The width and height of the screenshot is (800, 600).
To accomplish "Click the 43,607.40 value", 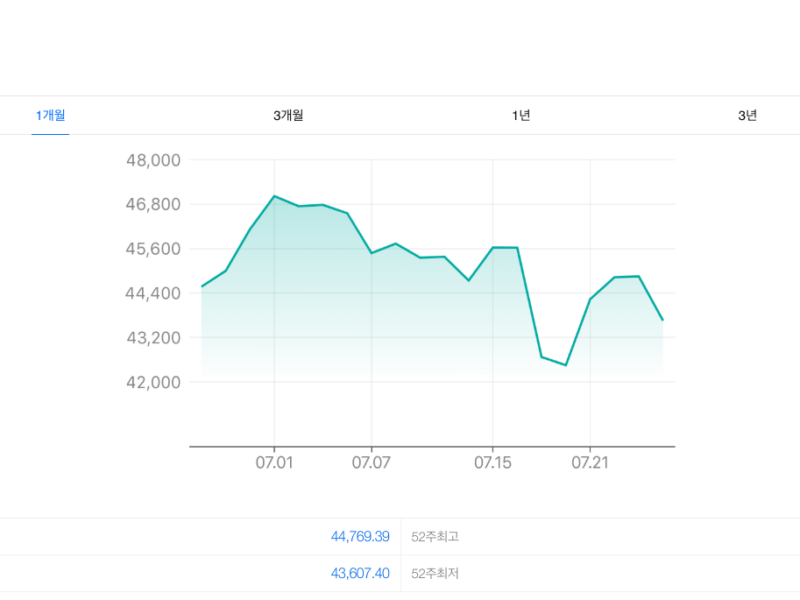I will pos(360,573).
